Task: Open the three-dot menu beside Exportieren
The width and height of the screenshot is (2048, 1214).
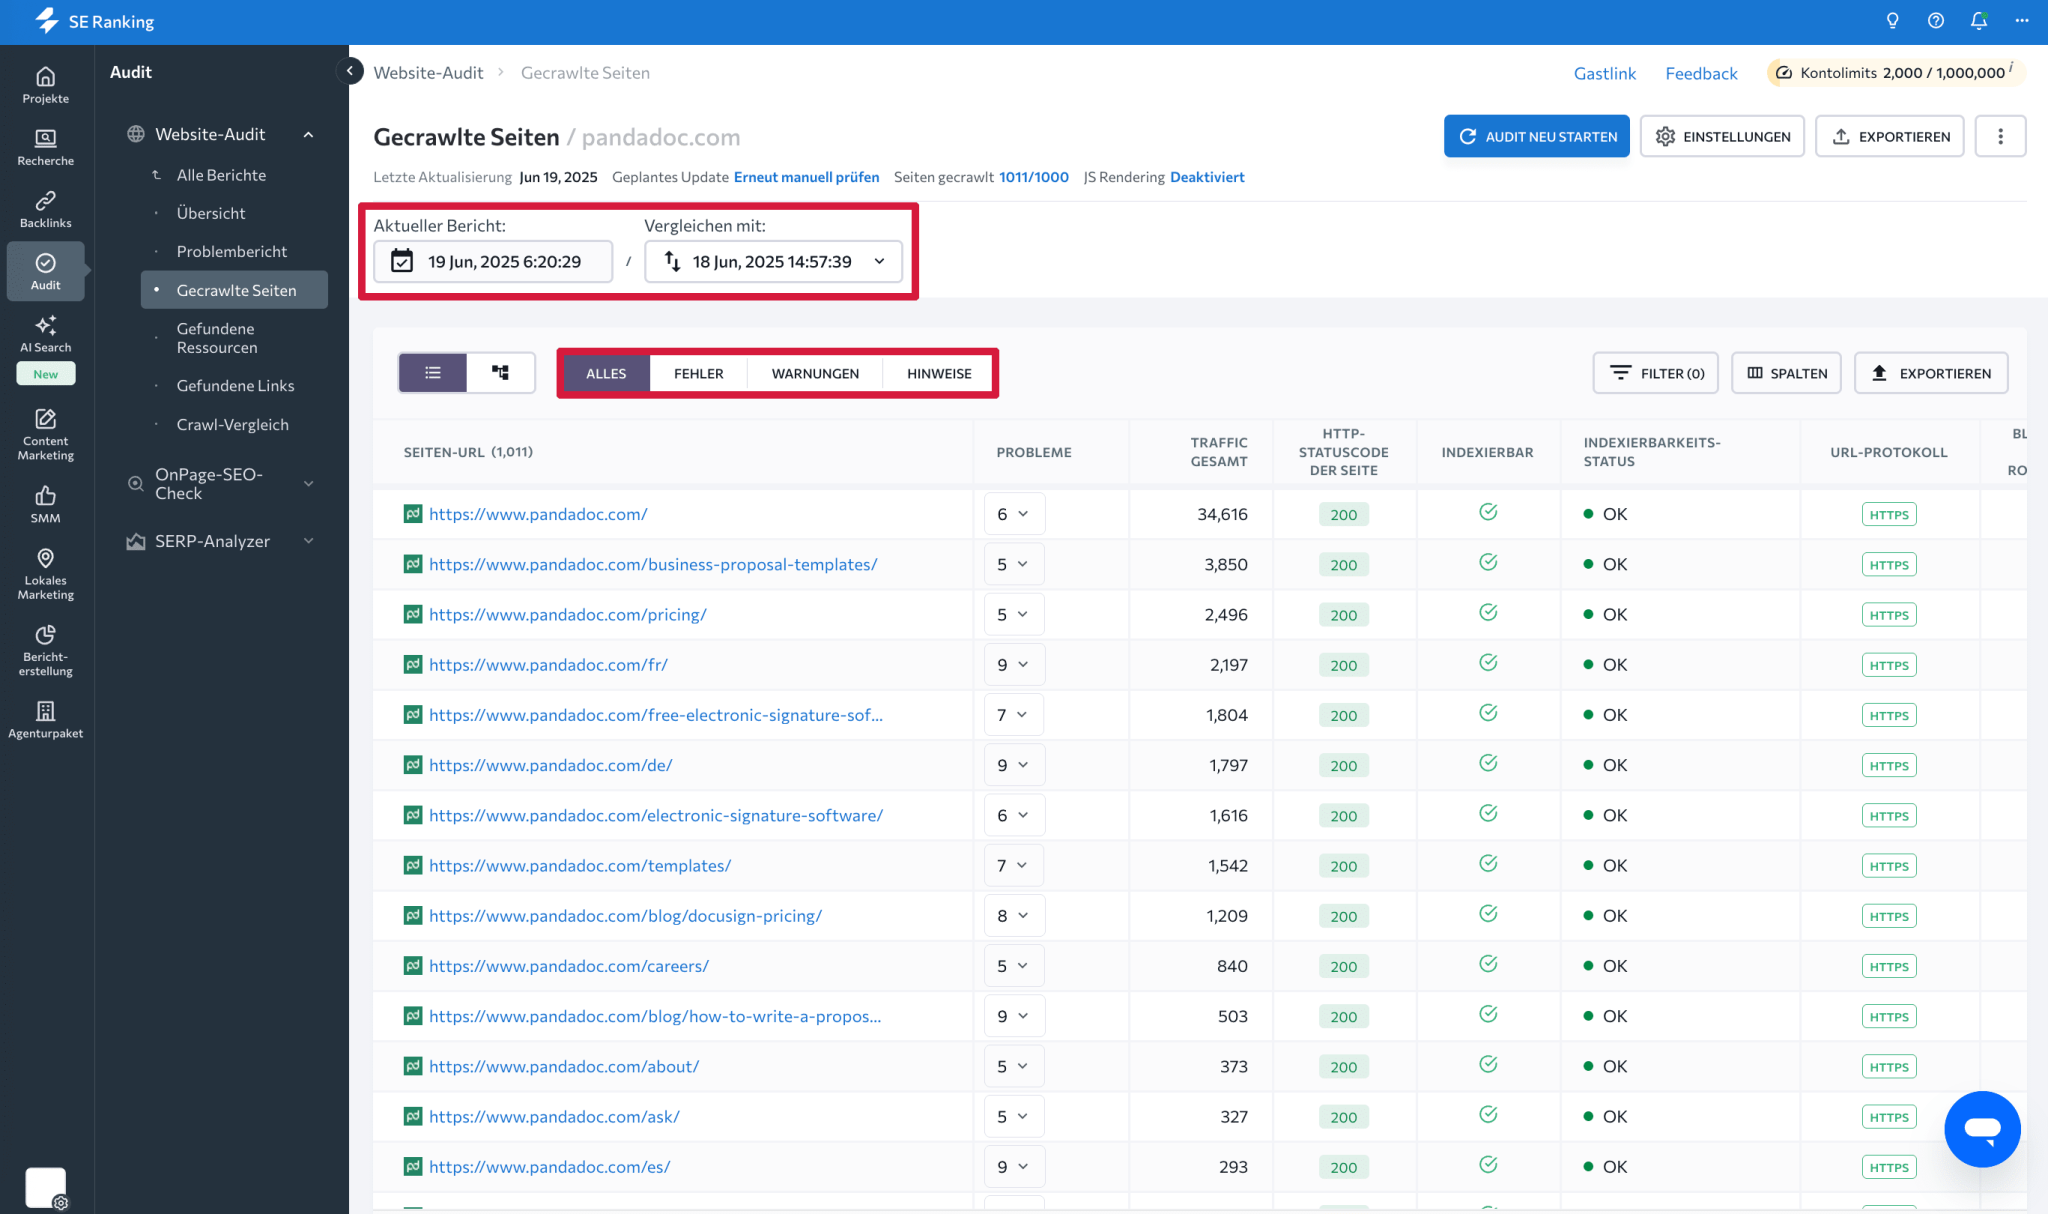Action: tap(2000, 136)
